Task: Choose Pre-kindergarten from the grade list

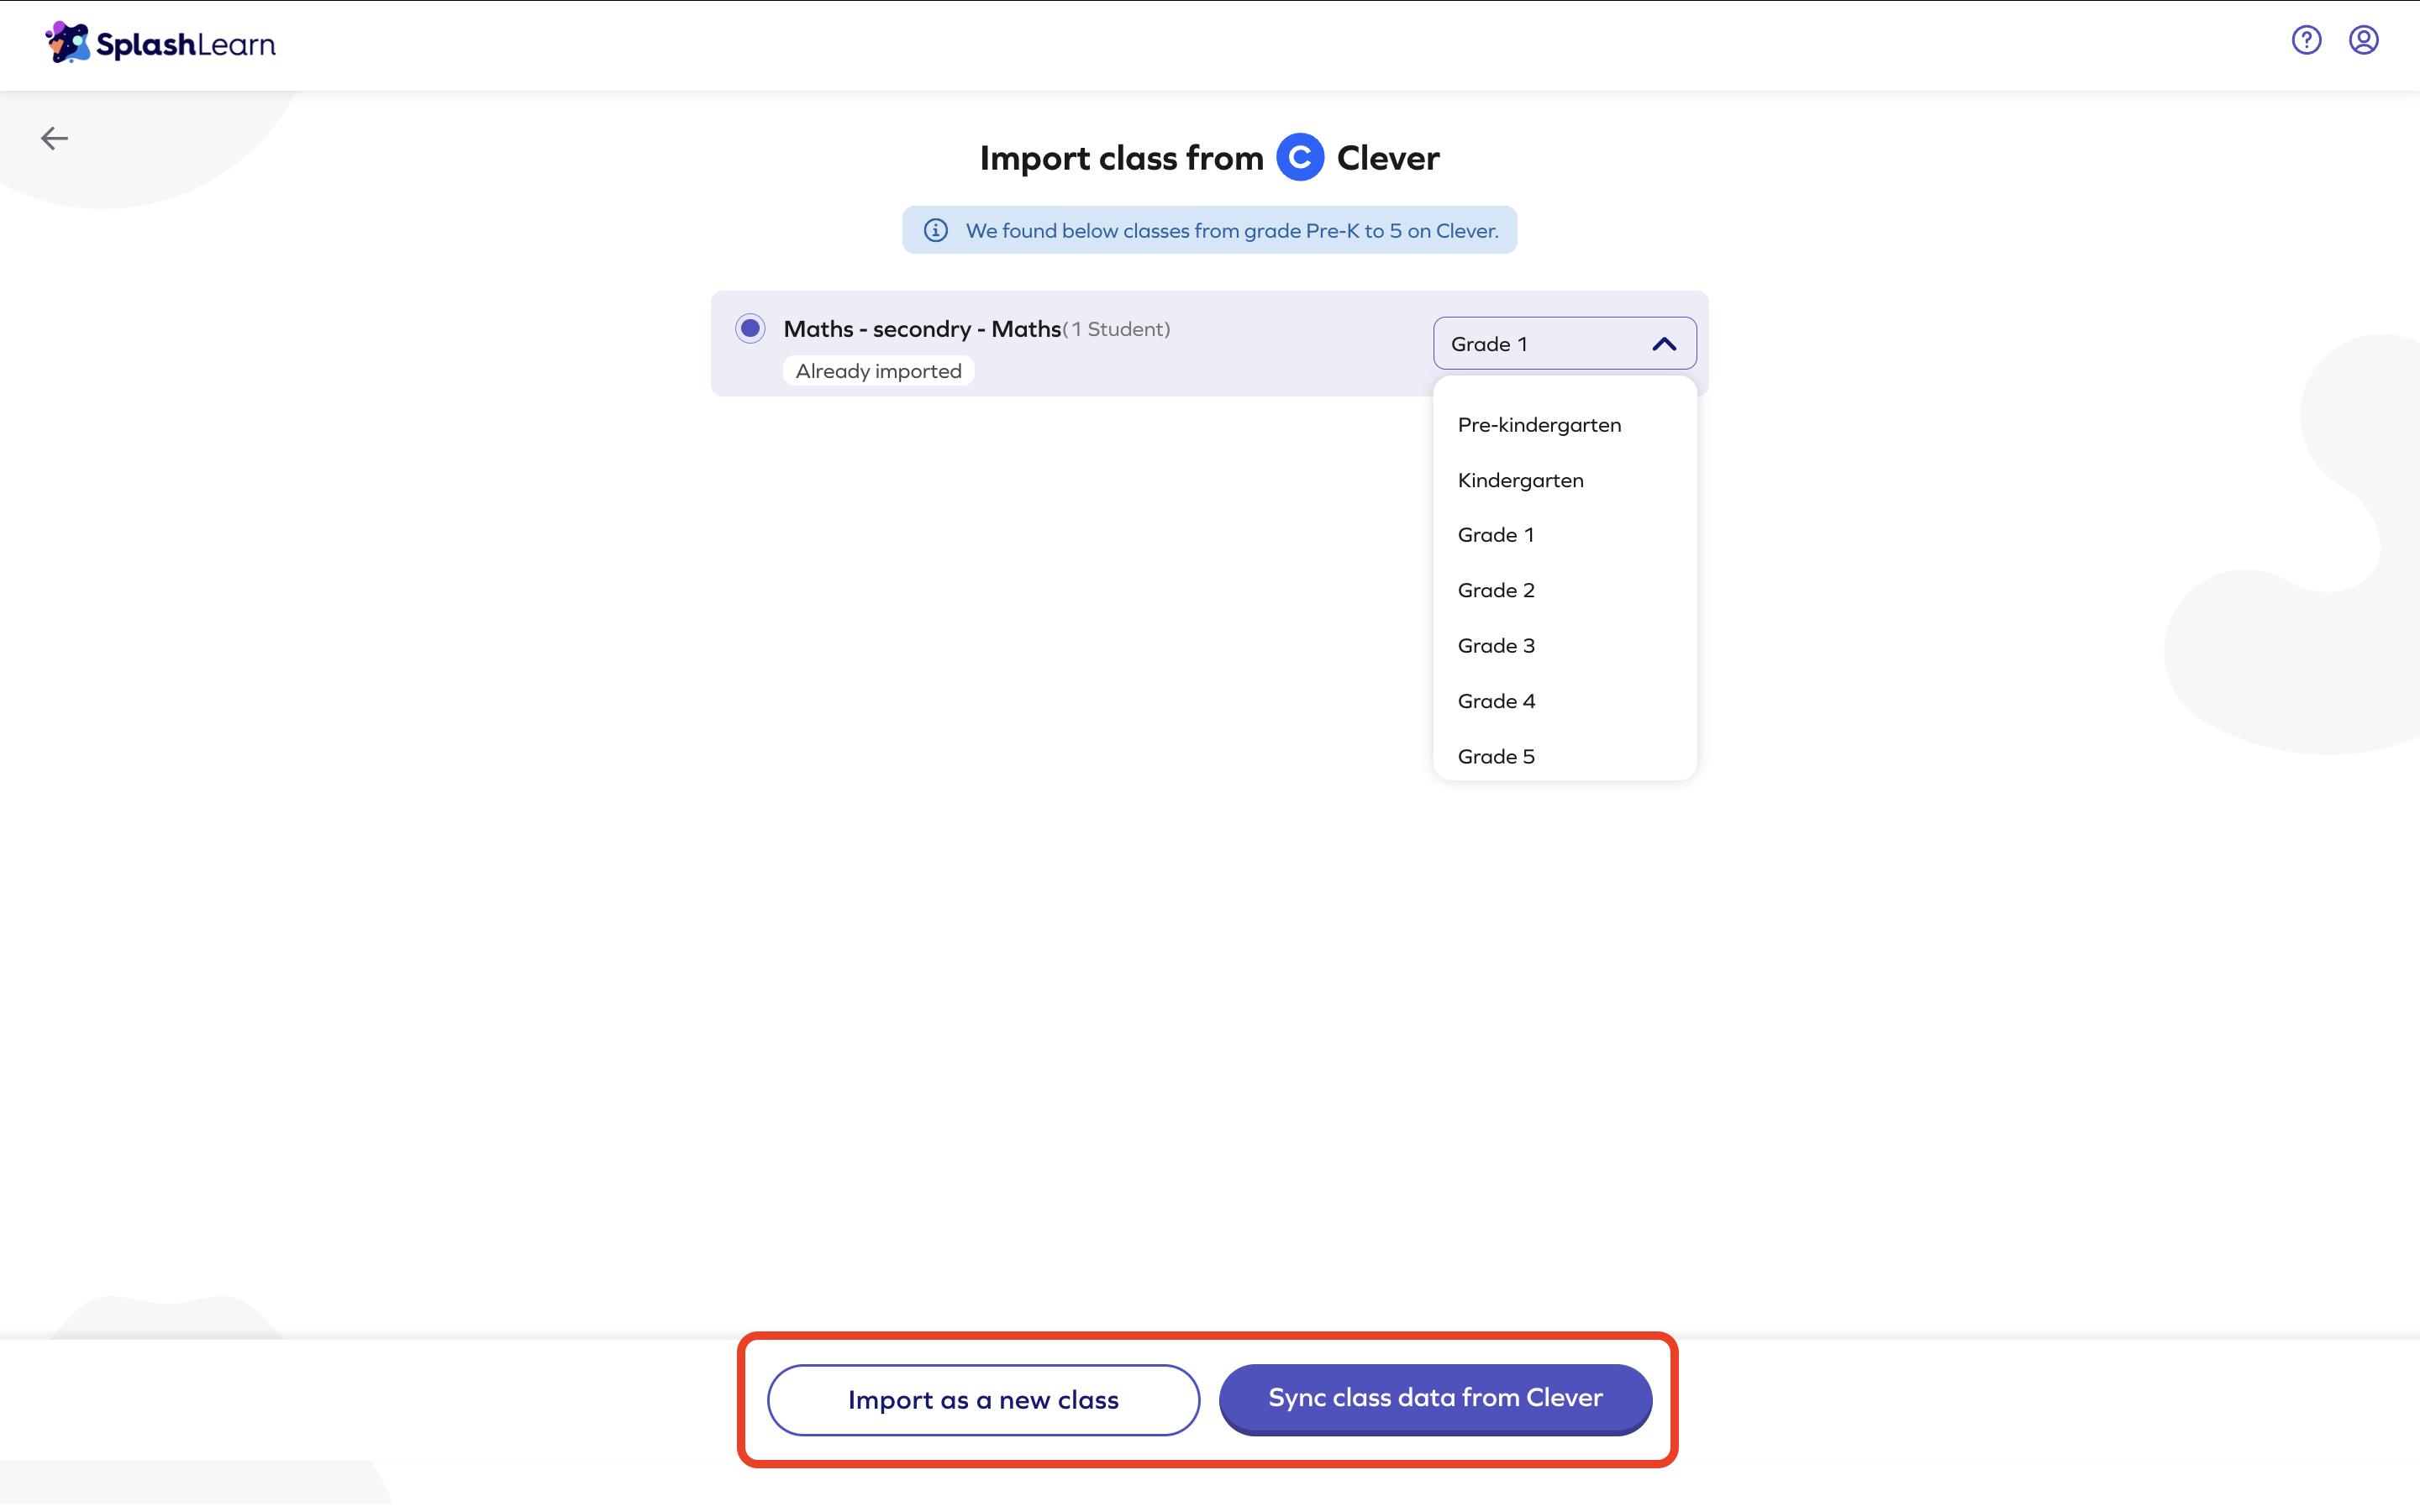Action: point(1539,425)
